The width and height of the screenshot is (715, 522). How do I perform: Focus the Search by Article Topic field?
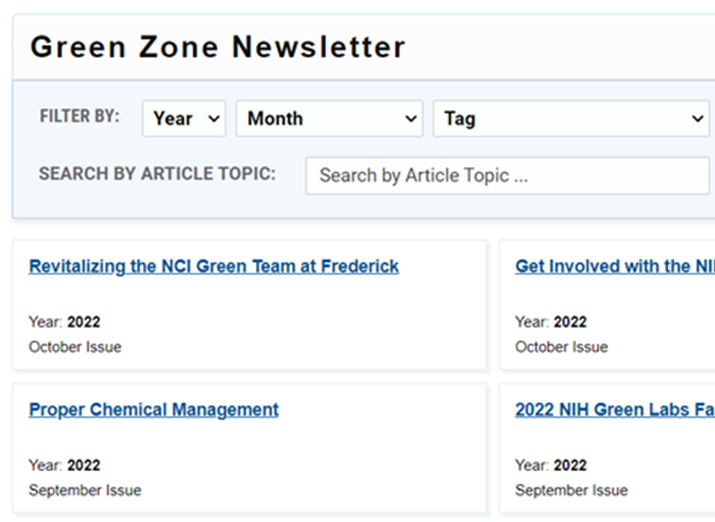pos(508,176)
